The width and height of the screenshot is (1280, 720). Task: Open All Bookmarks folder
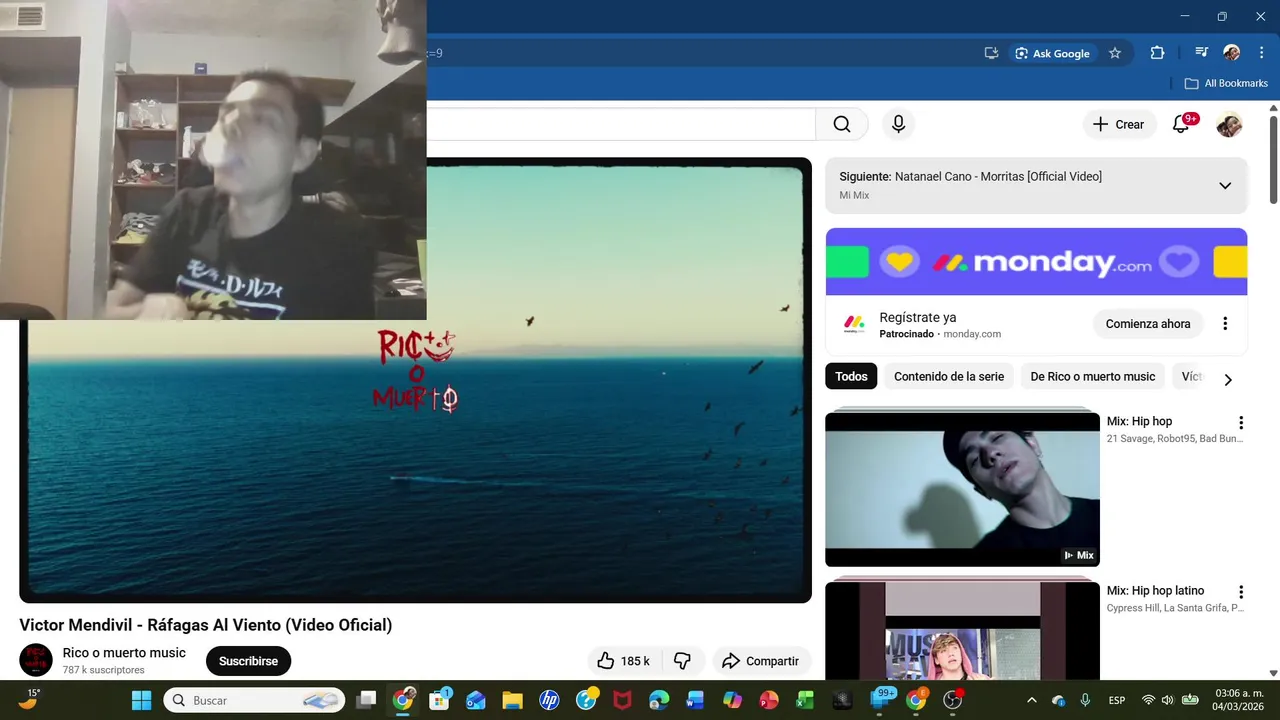click(1226, 83)
